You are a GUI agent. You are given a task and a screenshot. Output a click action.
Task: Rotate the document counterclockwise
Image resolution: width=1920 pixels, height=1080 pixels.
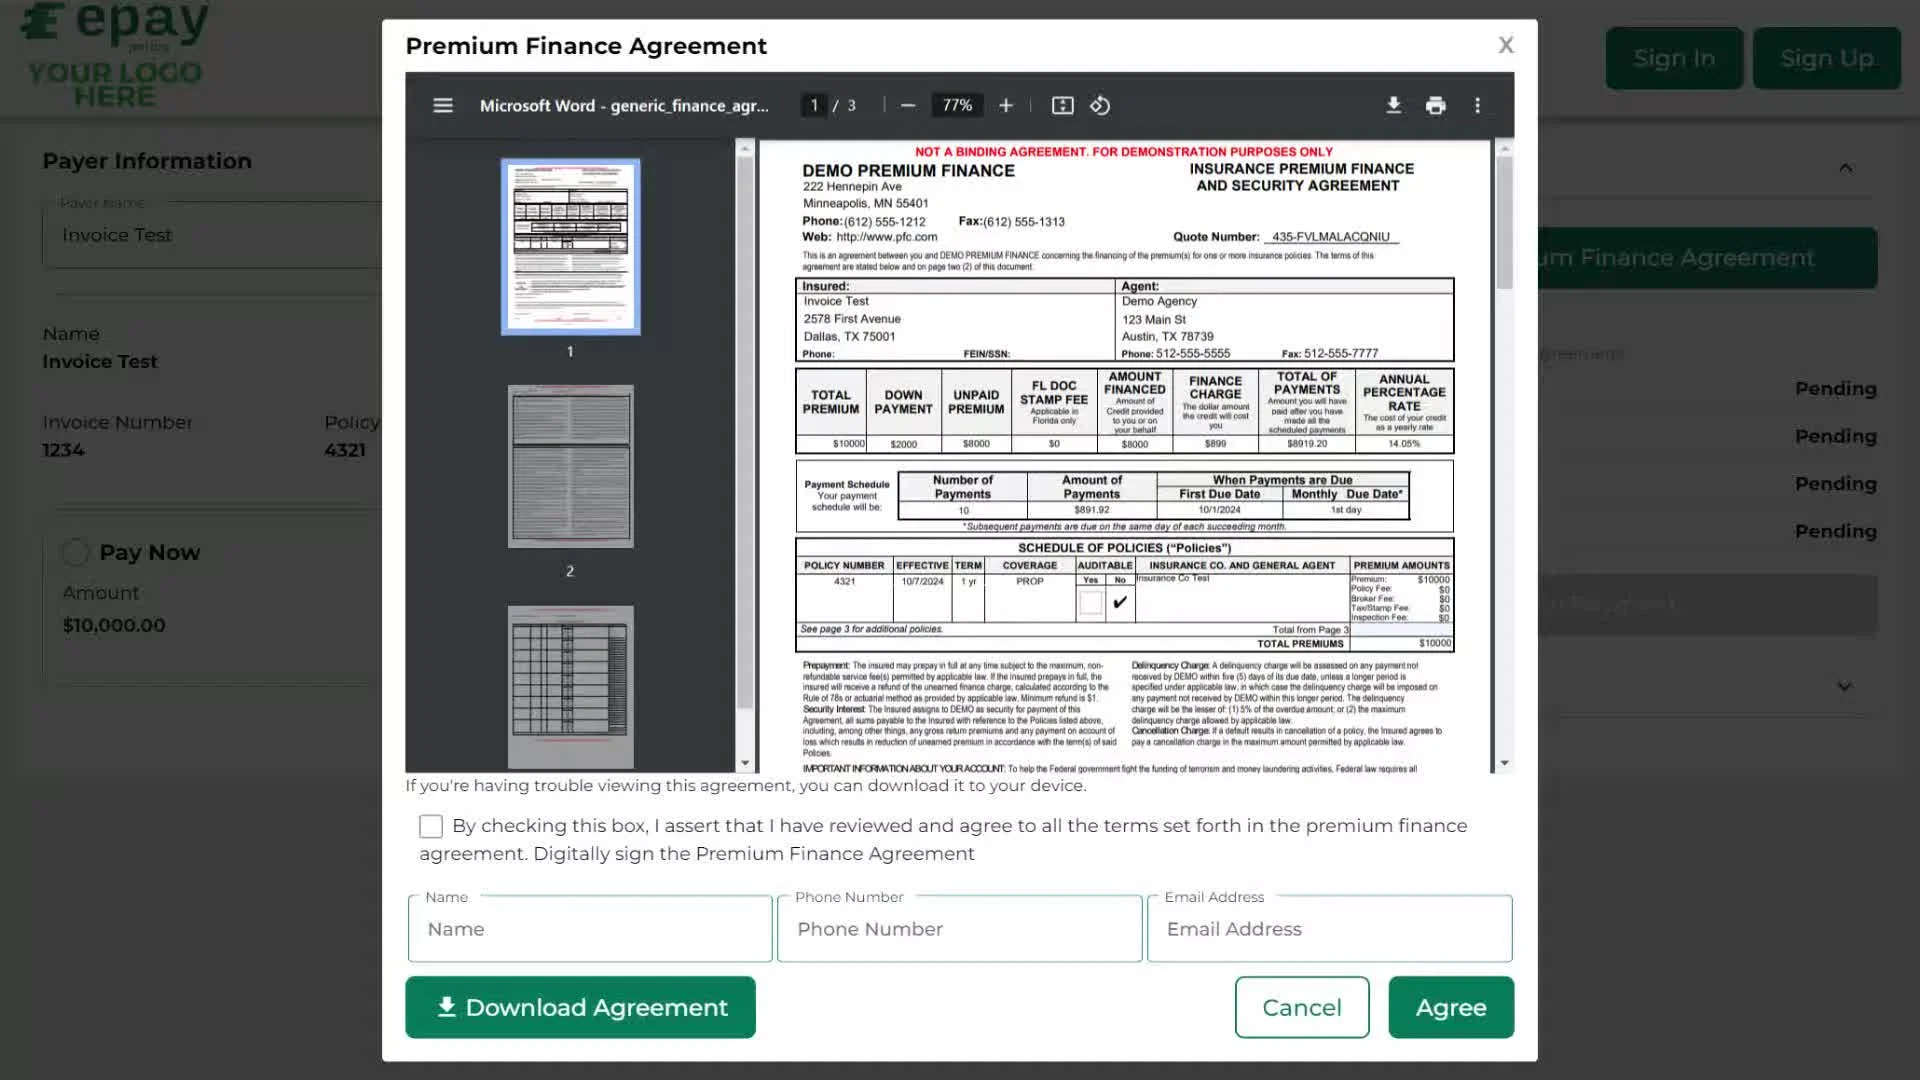[1100, 105]
